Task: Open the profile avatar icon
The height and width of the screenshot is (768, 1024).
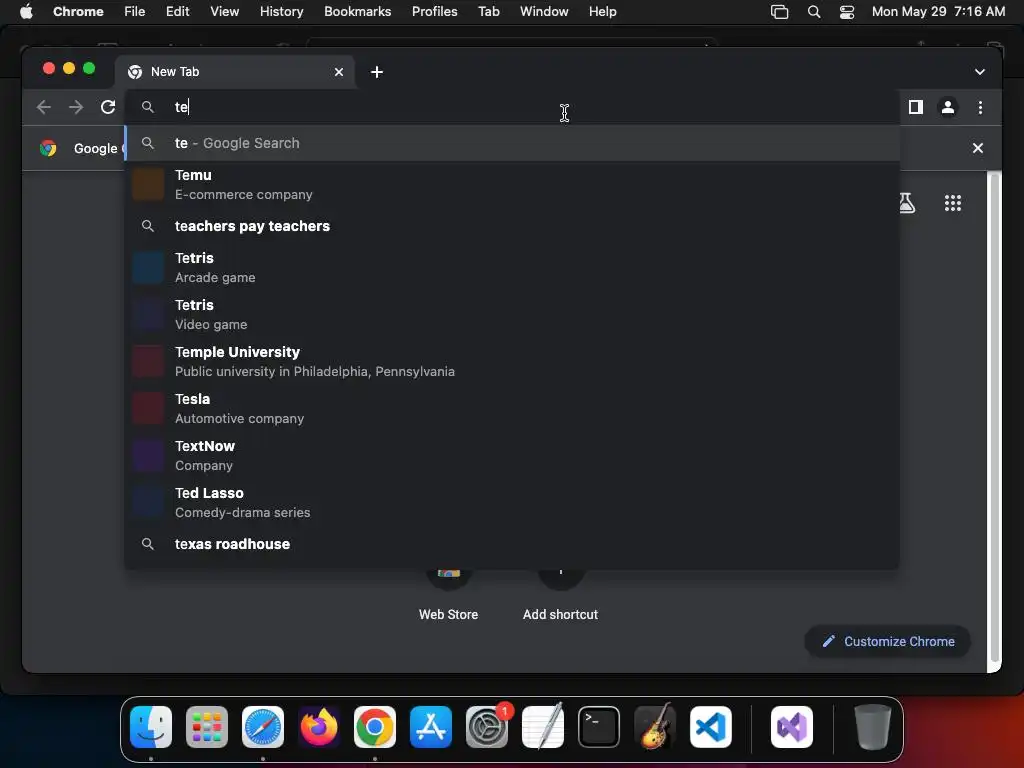Action: pyautogui.click(x=948, y=107)
